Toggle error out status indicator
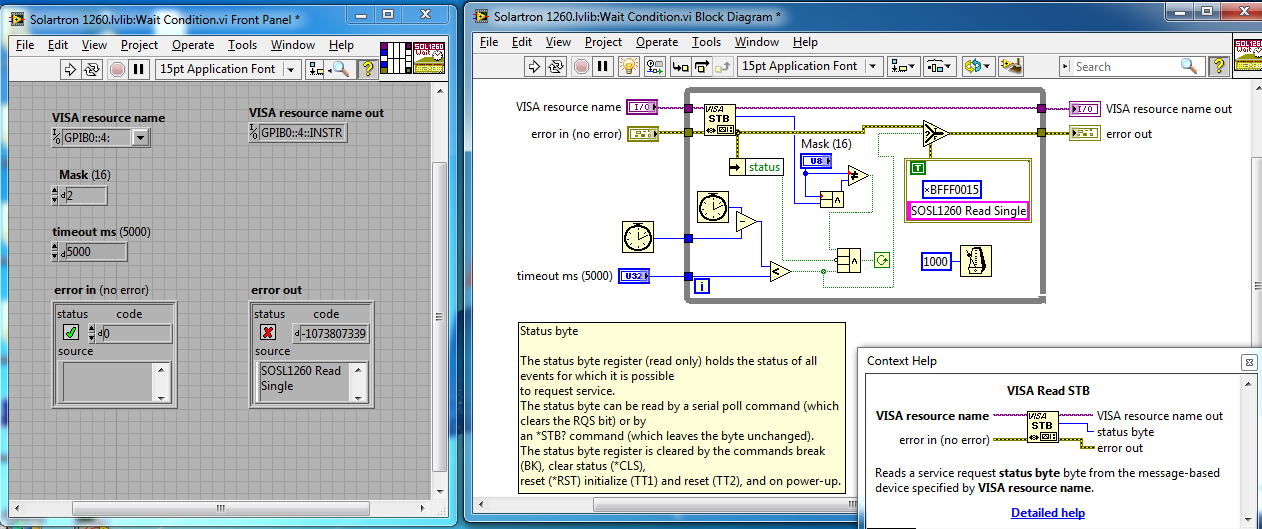Image resolution: width=1262 pixels, height=529 pixels. tap(268, 333)
